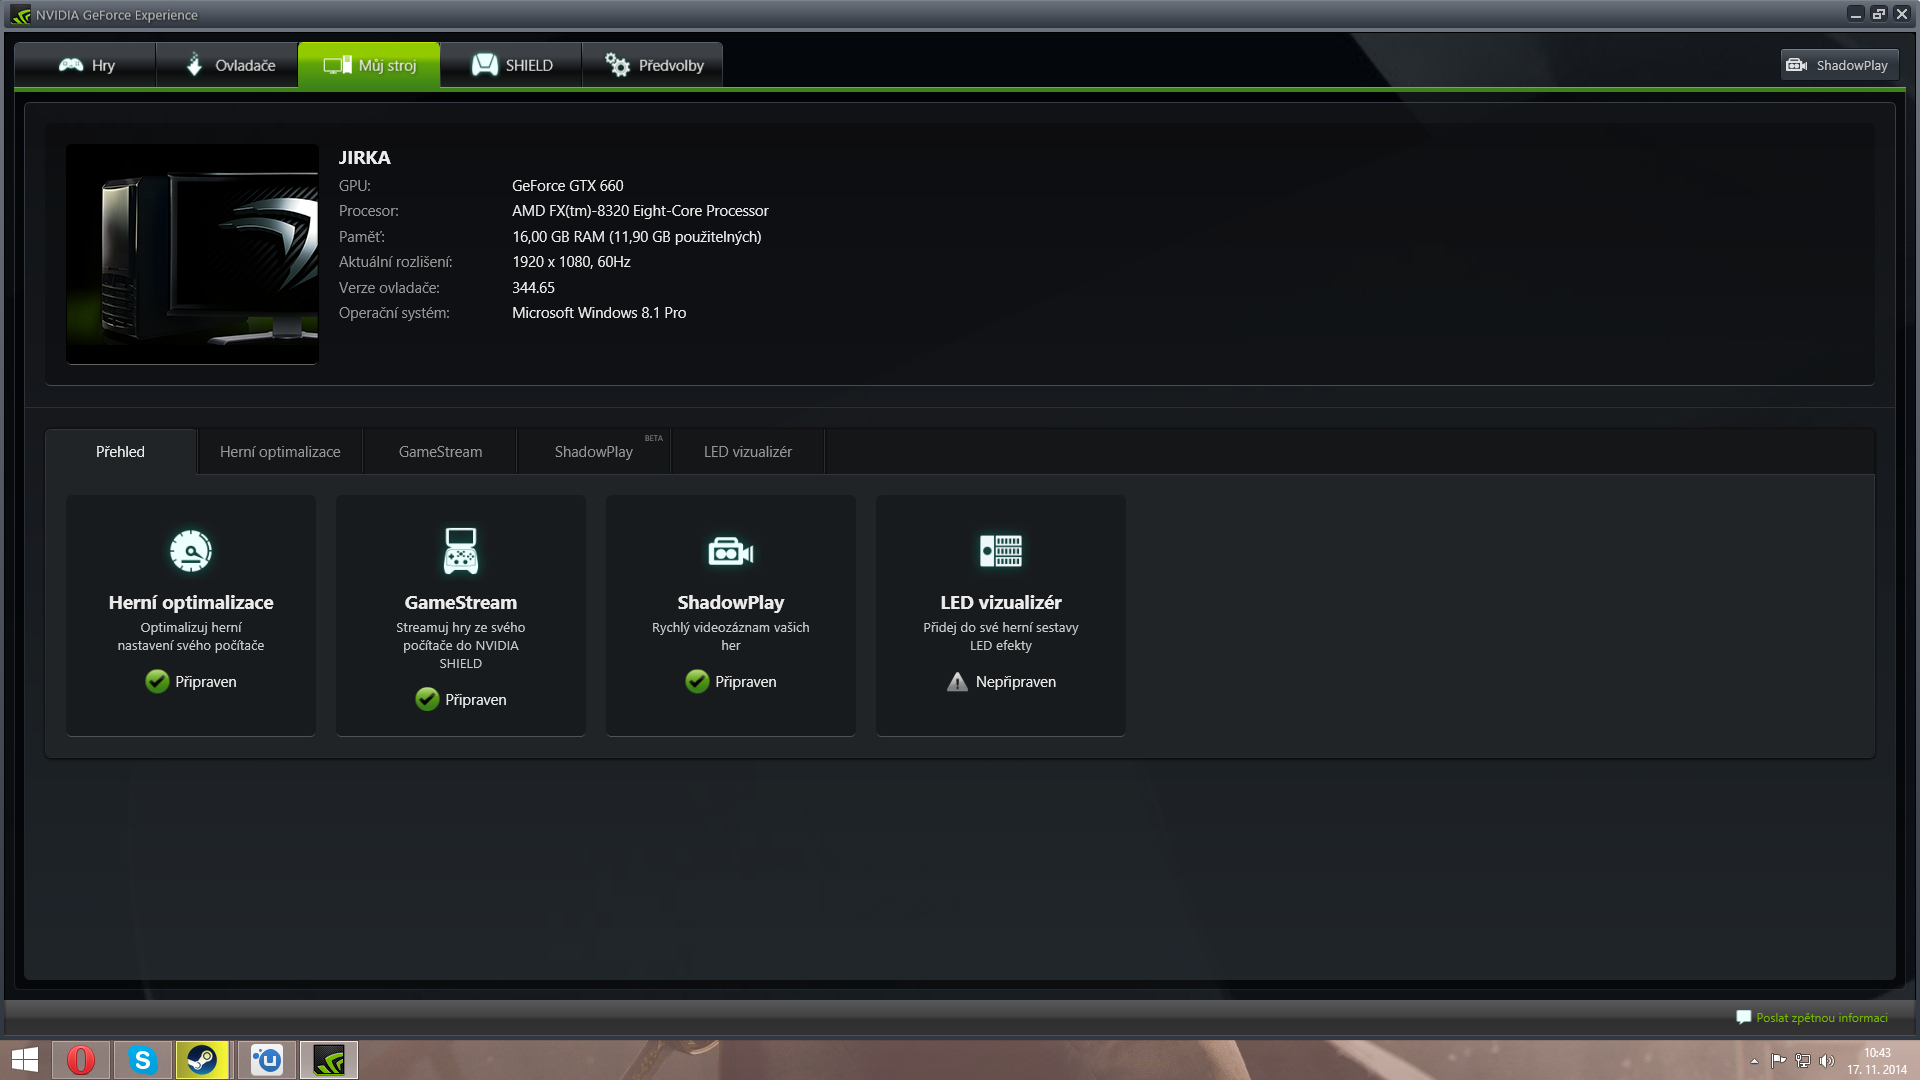This screenshot has width=1920, height=1080.
Task: Open Steam from the taskbar
Action: click(202, 1060)
